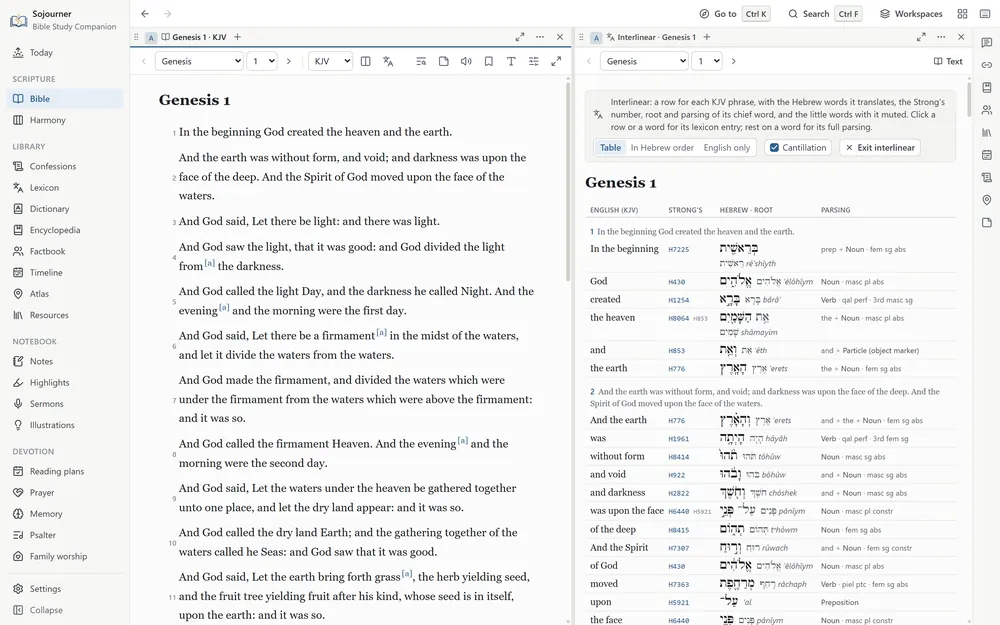Open Today in the sidebar
Image resolution: width=1000 pixels, height=625 pixels.
[64, 53]
